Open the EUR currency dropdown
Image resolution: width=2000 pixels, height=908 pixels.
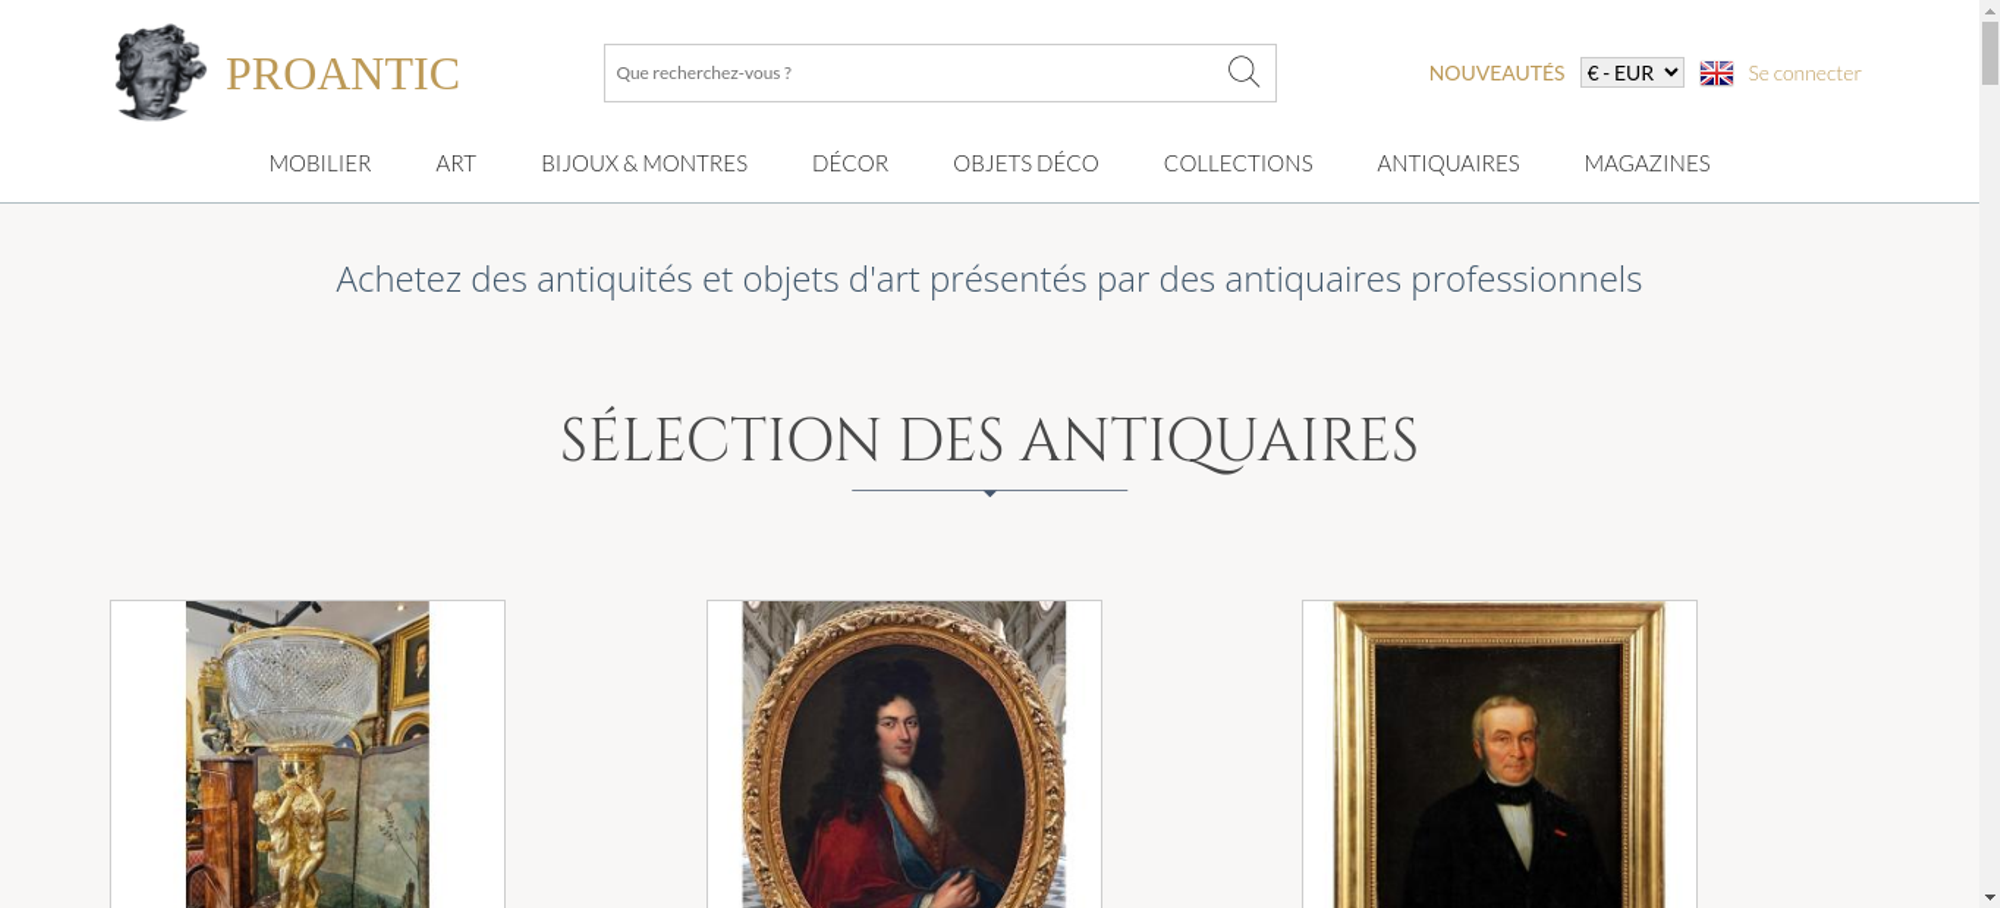click(x=1632, y=73)
